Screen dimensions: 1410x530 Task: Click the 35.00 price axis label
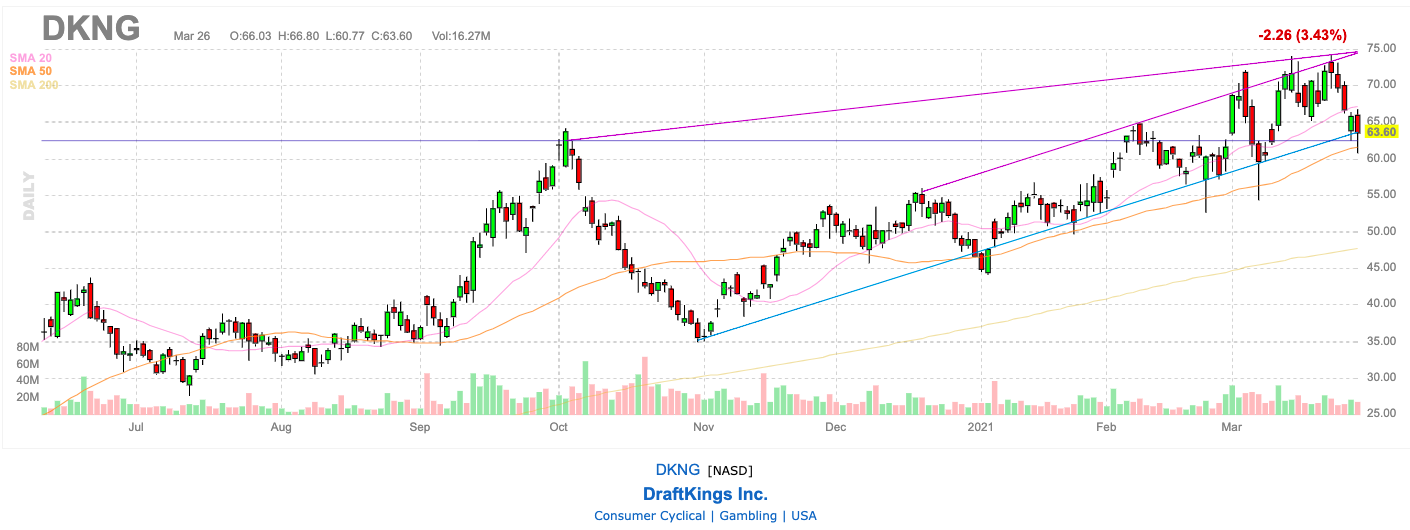(1381, 341)
